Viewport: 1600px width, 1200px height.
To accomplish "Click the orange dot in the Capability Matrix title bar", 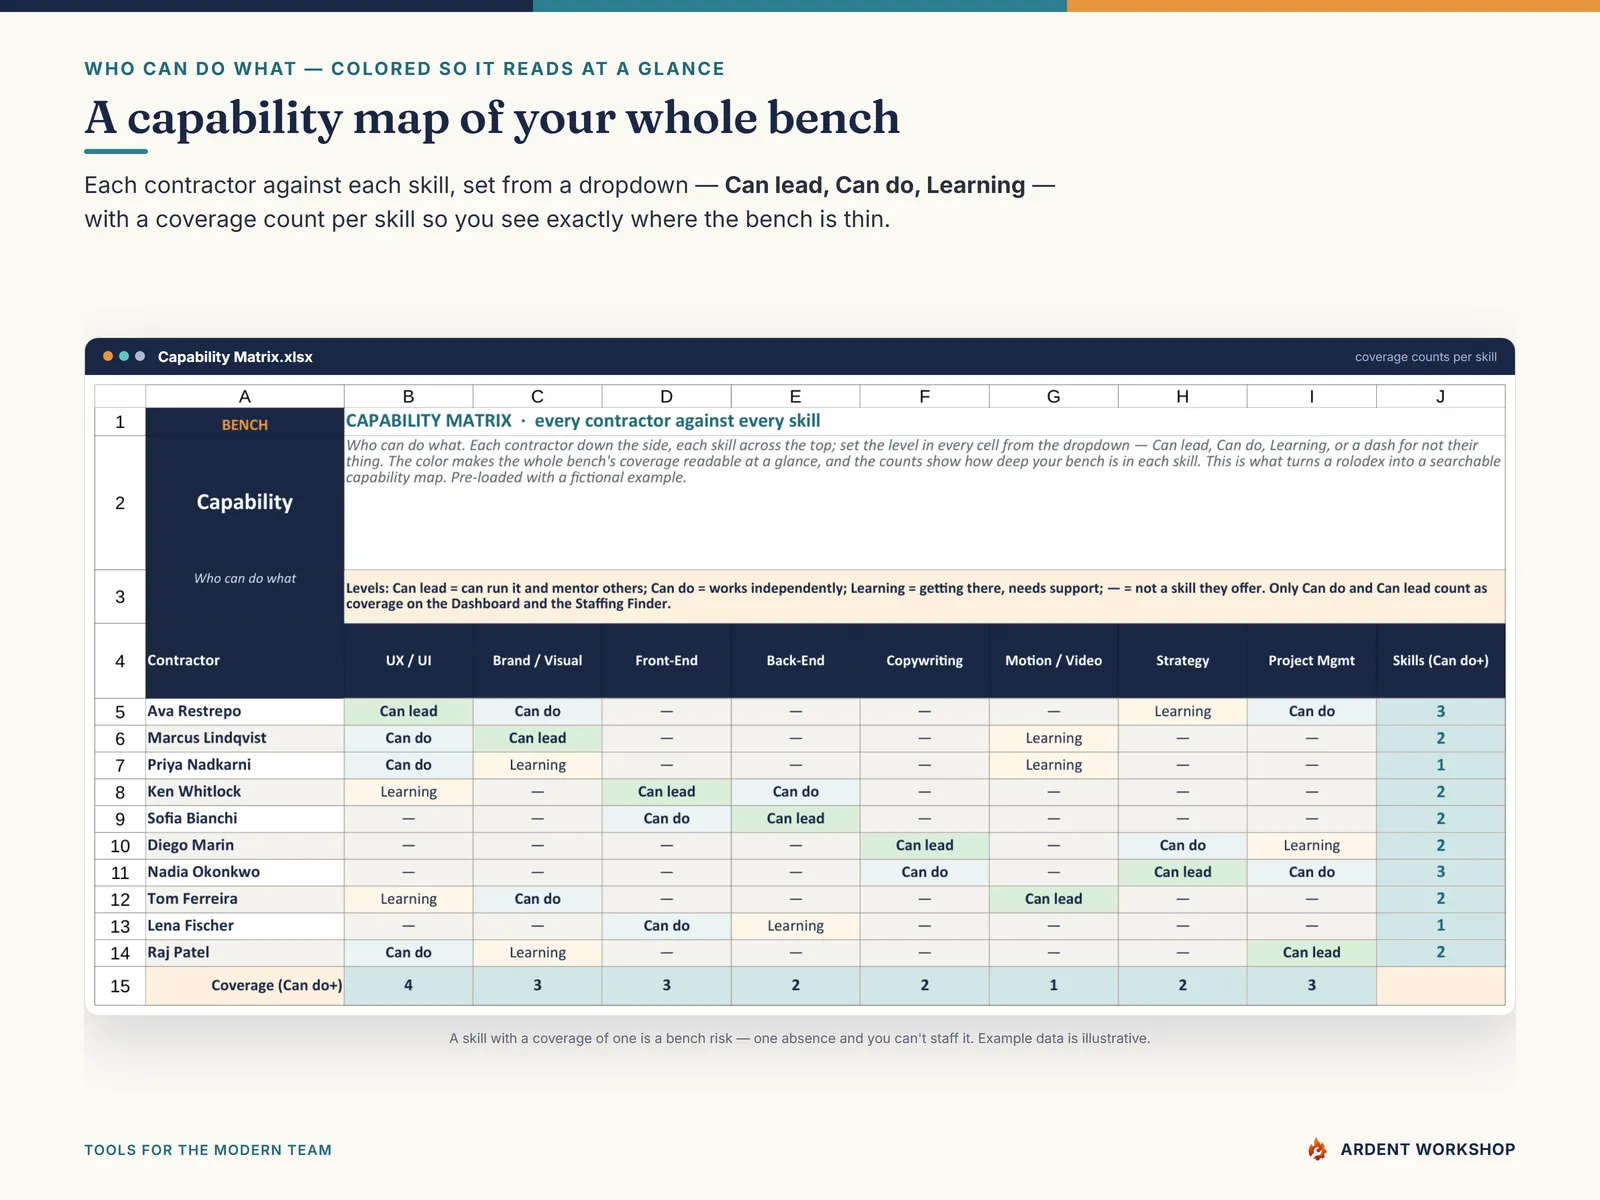I will (x=108, y=356).
